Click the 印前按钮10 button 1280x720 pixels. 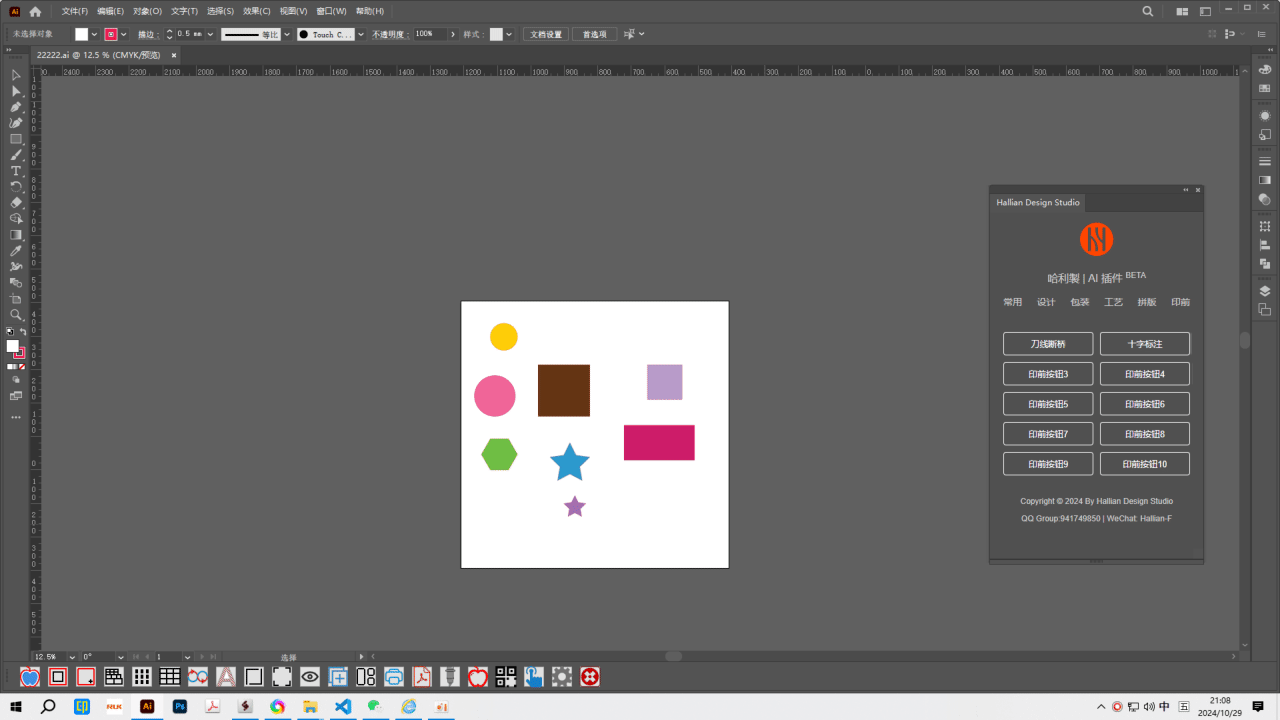(1145, 464)
